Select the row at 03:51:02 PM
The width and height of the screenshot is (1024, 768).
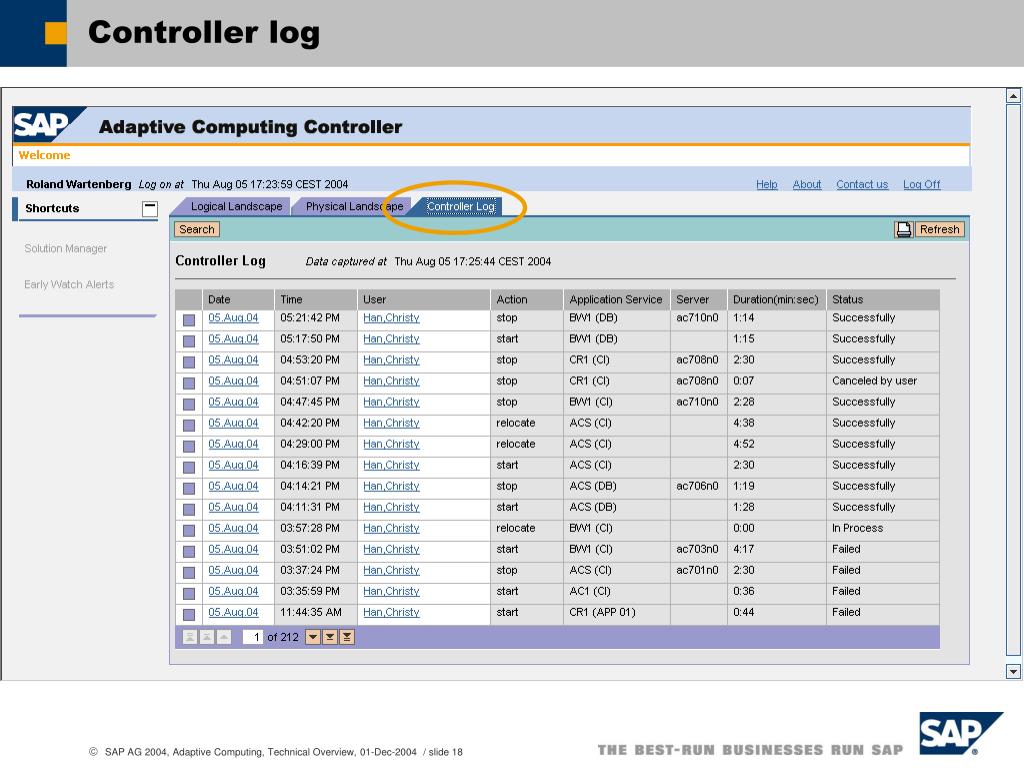point(189,552)
